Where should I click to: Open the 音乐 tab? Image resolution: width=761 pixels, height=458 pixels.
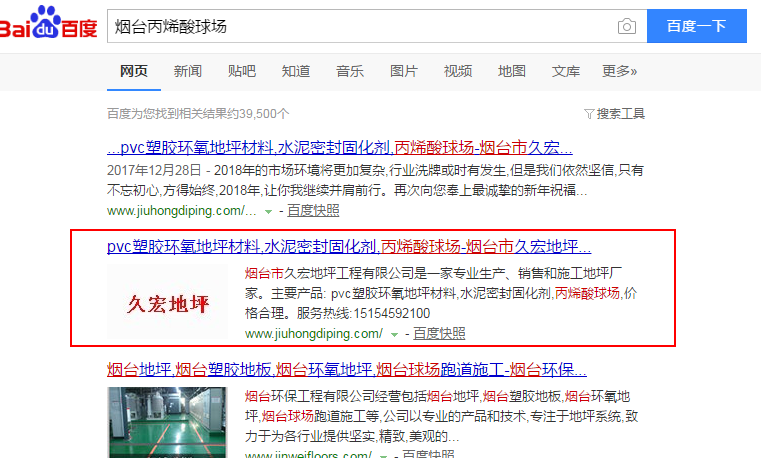(x=349, y=71)
